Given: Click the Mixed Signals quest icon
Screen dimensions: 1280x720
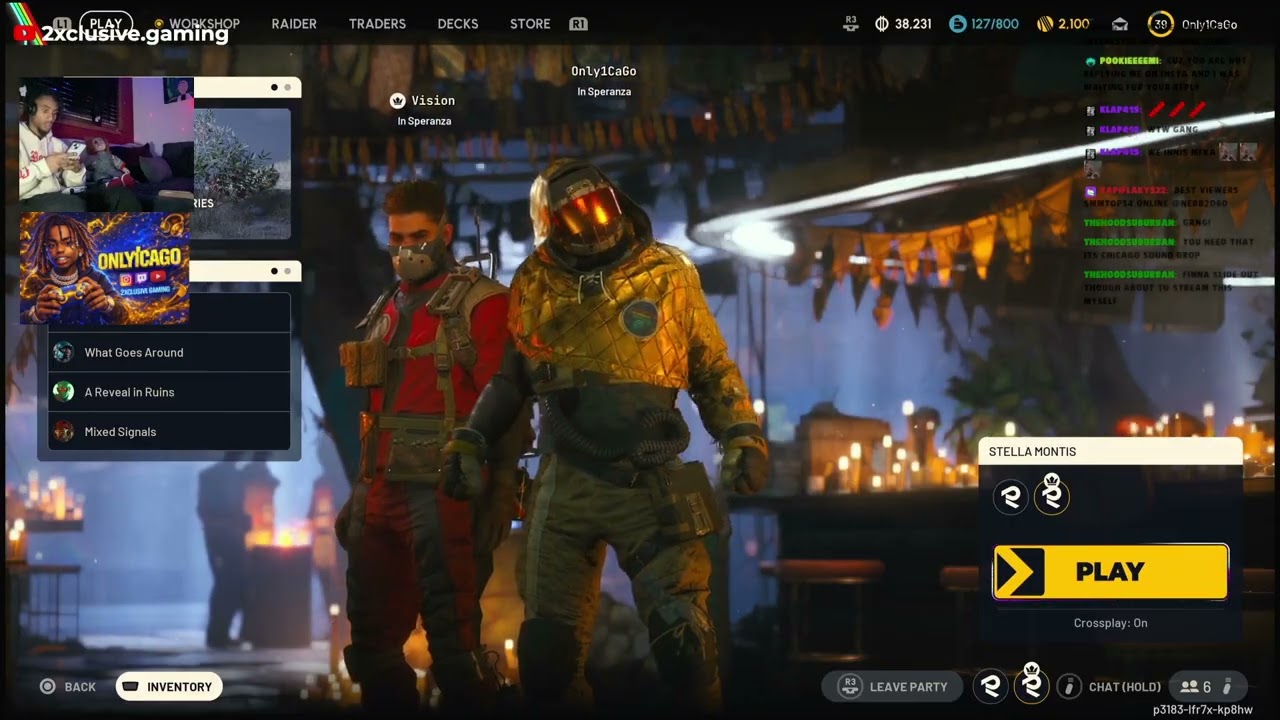Looking at the screenshot, I should (x=64, y=432).
